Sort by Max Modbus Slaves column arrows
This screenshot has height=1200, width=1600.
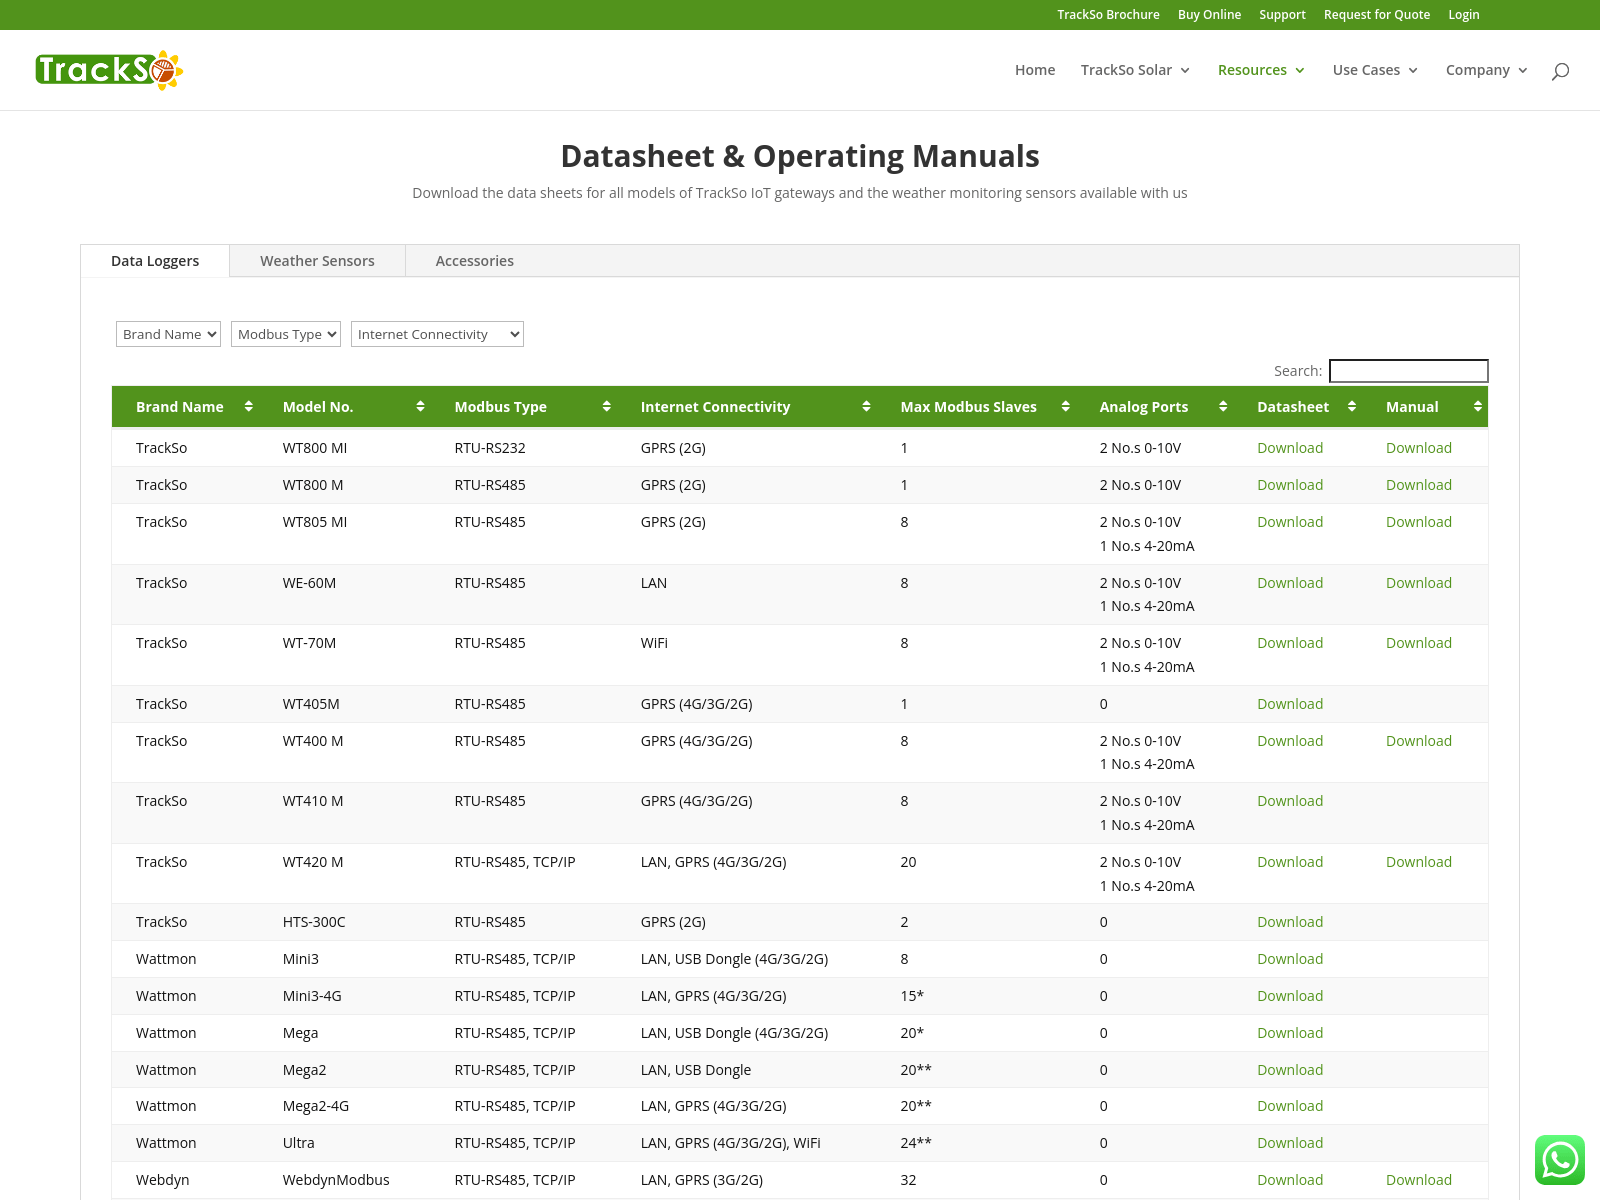click(x=1065, y=406)
